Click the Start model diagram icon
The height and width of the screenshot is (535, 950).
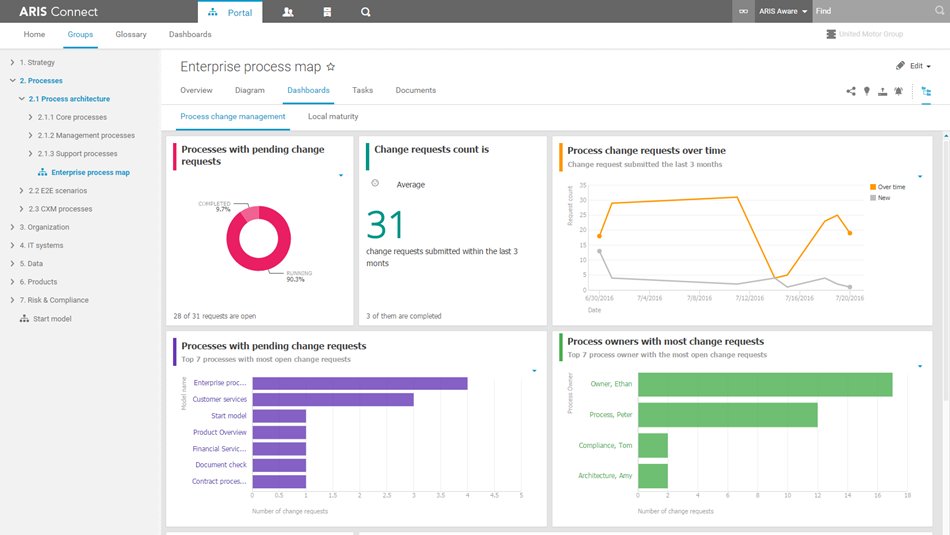coord(24,319)
